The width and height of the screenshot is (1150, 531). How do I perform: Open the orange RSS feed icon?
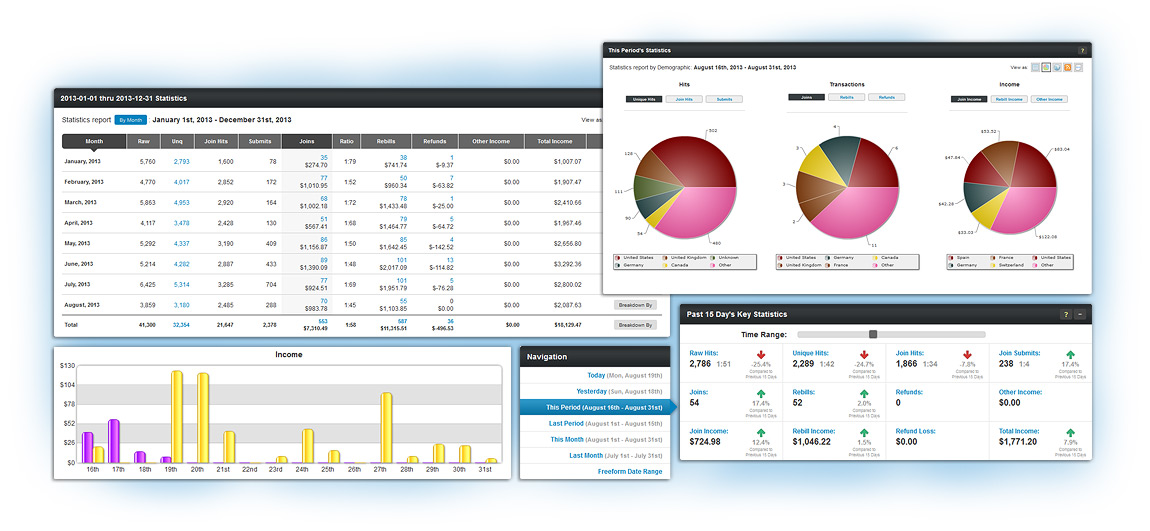[1068, 67]
